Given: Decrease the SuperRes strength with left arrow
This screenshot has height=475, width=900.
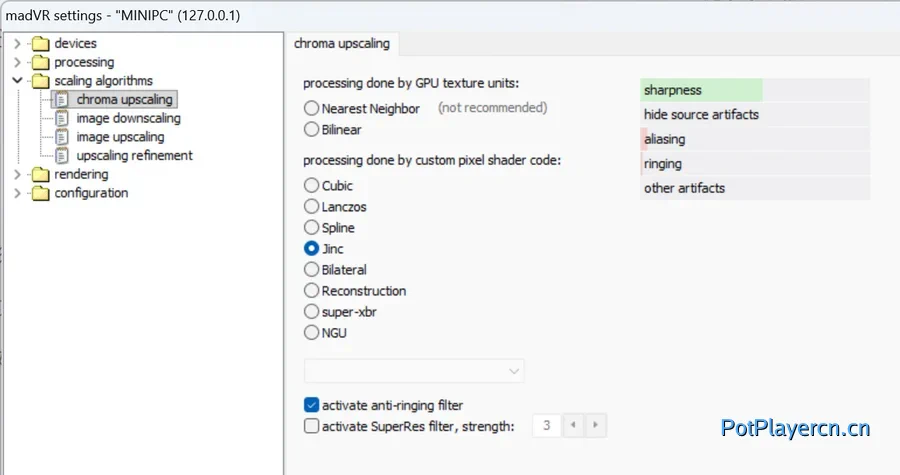Looking at the screenshot, I should [x=573, y=426].
